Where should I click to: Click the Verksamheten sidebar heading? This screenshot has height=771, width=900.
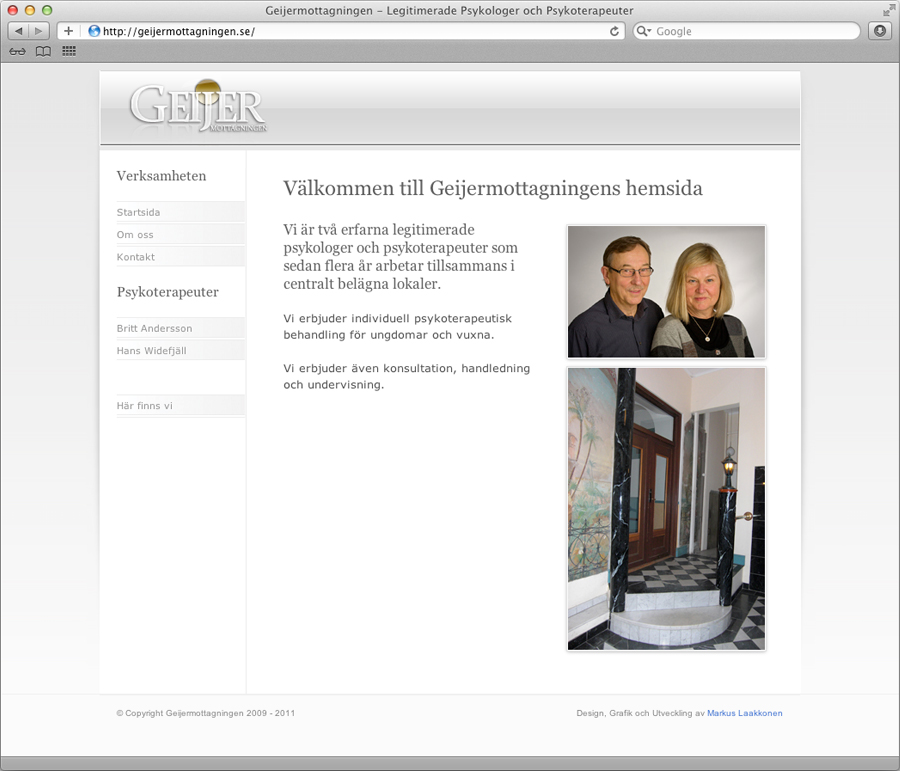point(161,176)
